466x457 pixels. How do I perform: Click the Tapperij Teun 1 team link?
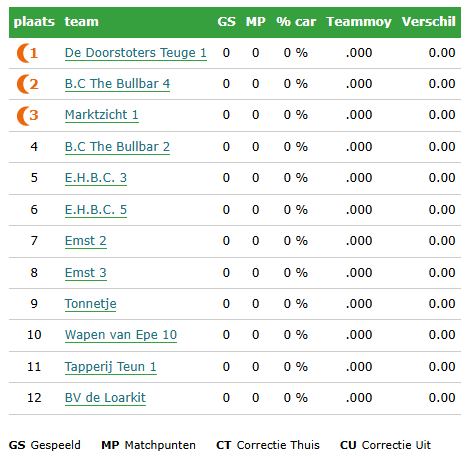111,367
